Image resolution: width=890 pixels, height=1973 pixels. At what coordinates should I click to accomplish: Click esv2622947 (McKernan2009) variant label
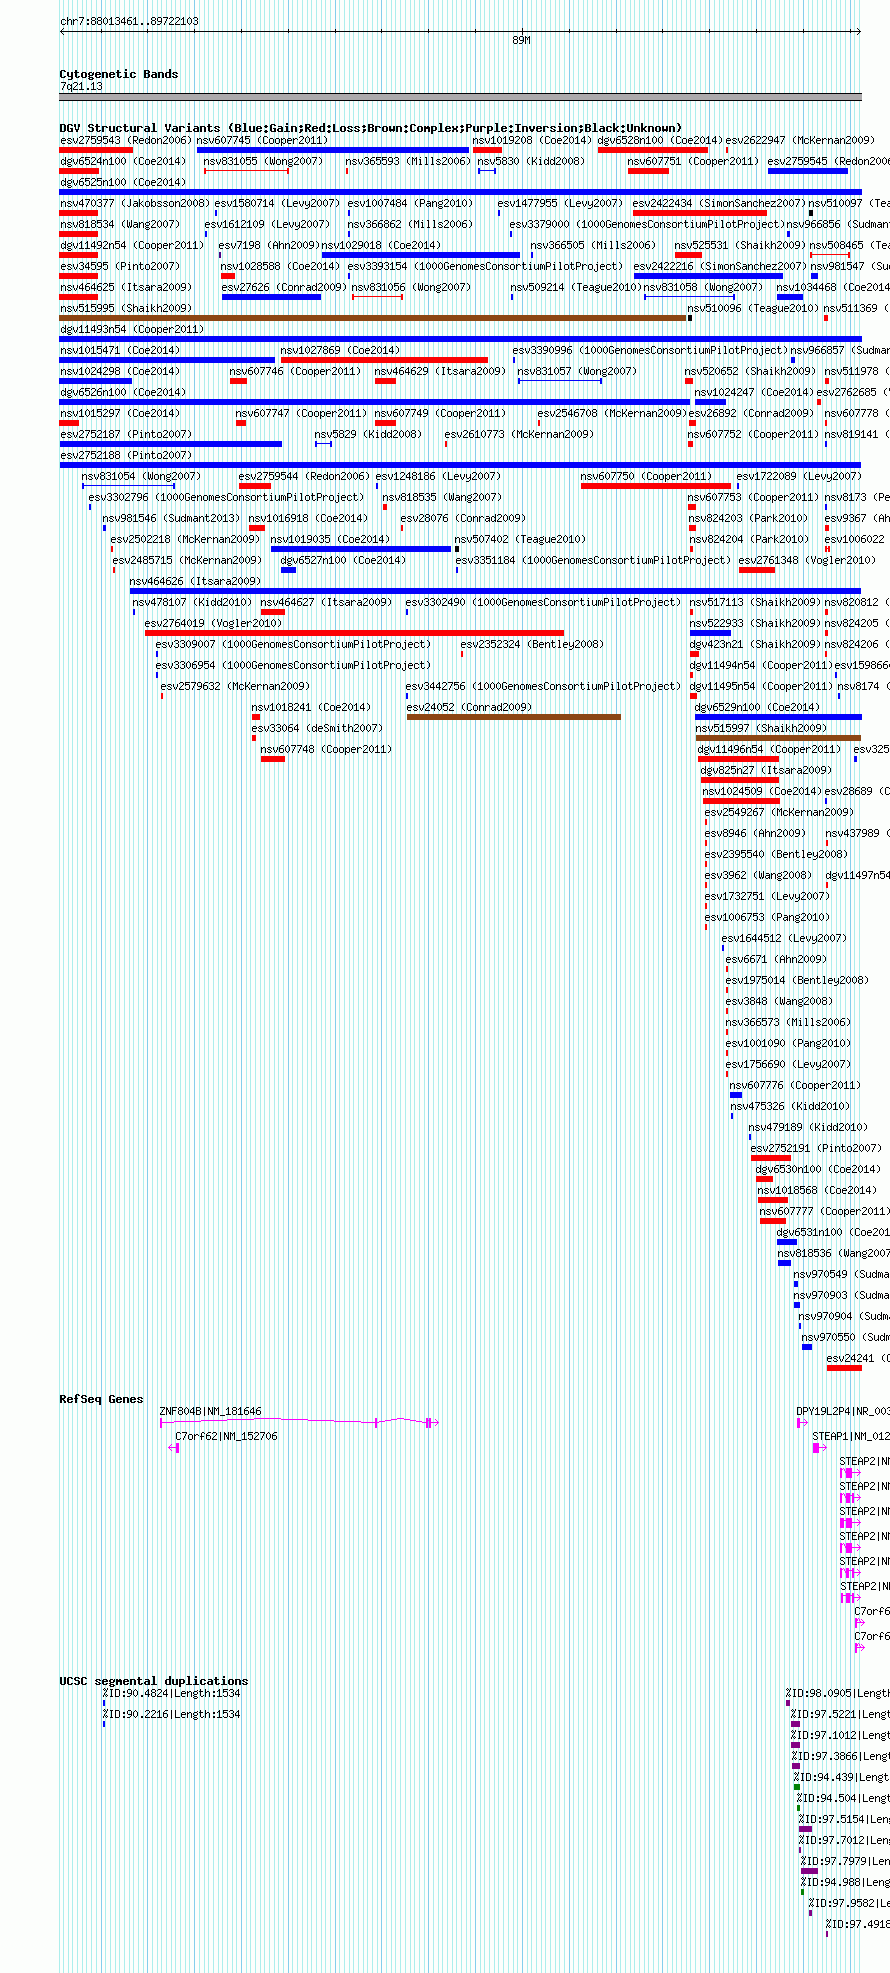coord(799,140)
